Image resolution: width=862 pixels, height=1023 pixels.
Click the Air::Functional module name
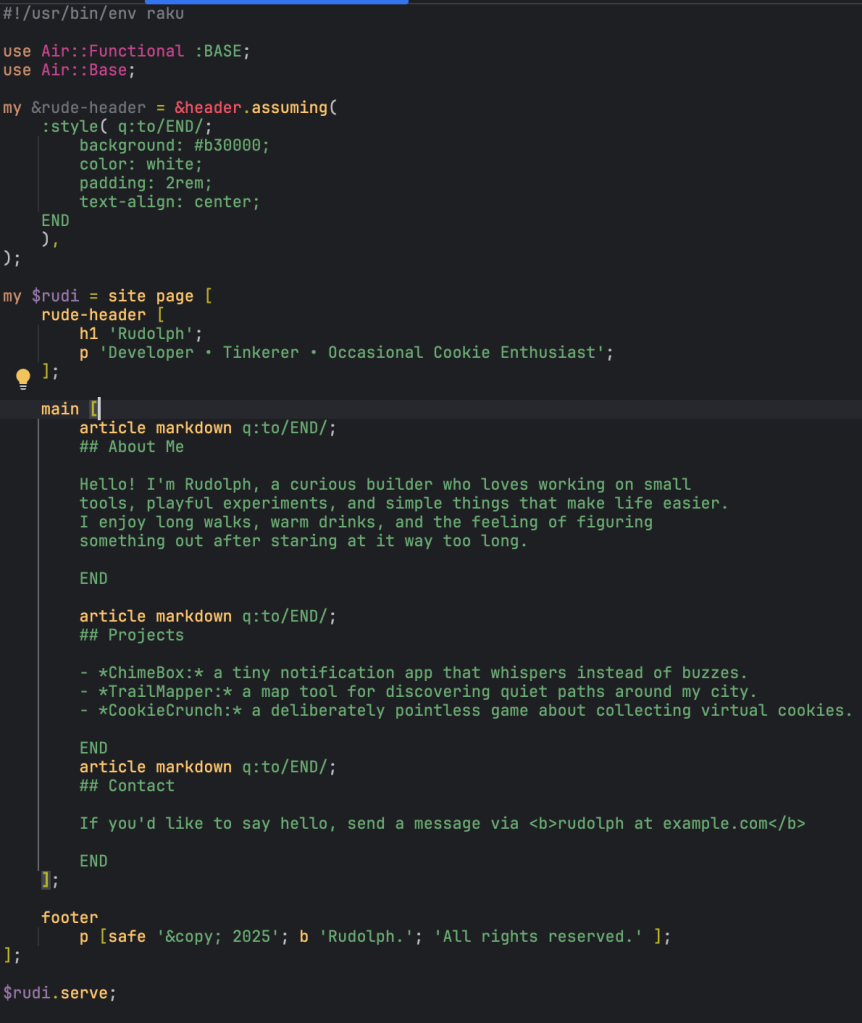coord(112,51)
